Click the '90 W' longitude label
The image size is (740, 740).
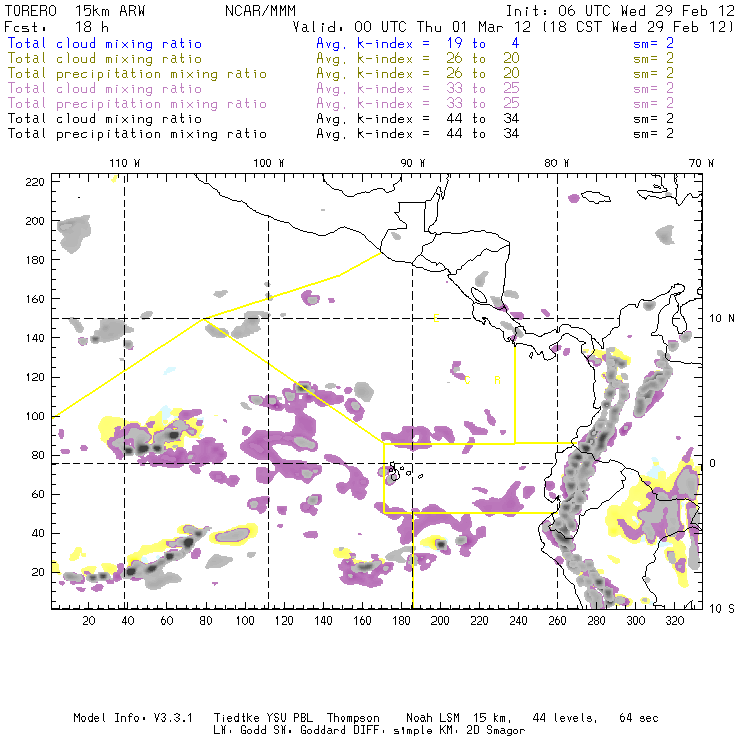click(413, 163)
